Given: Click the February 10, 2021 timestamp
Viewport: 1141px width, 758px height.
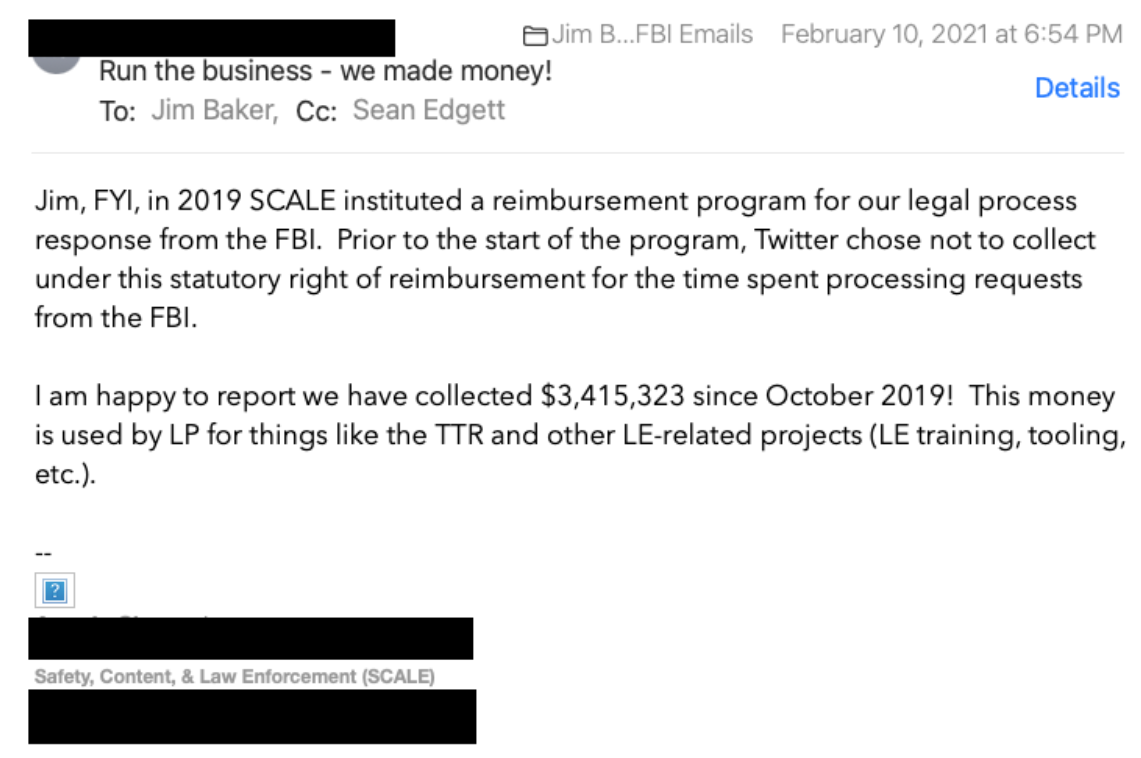Looking at the screenshot, I should 951,35.
